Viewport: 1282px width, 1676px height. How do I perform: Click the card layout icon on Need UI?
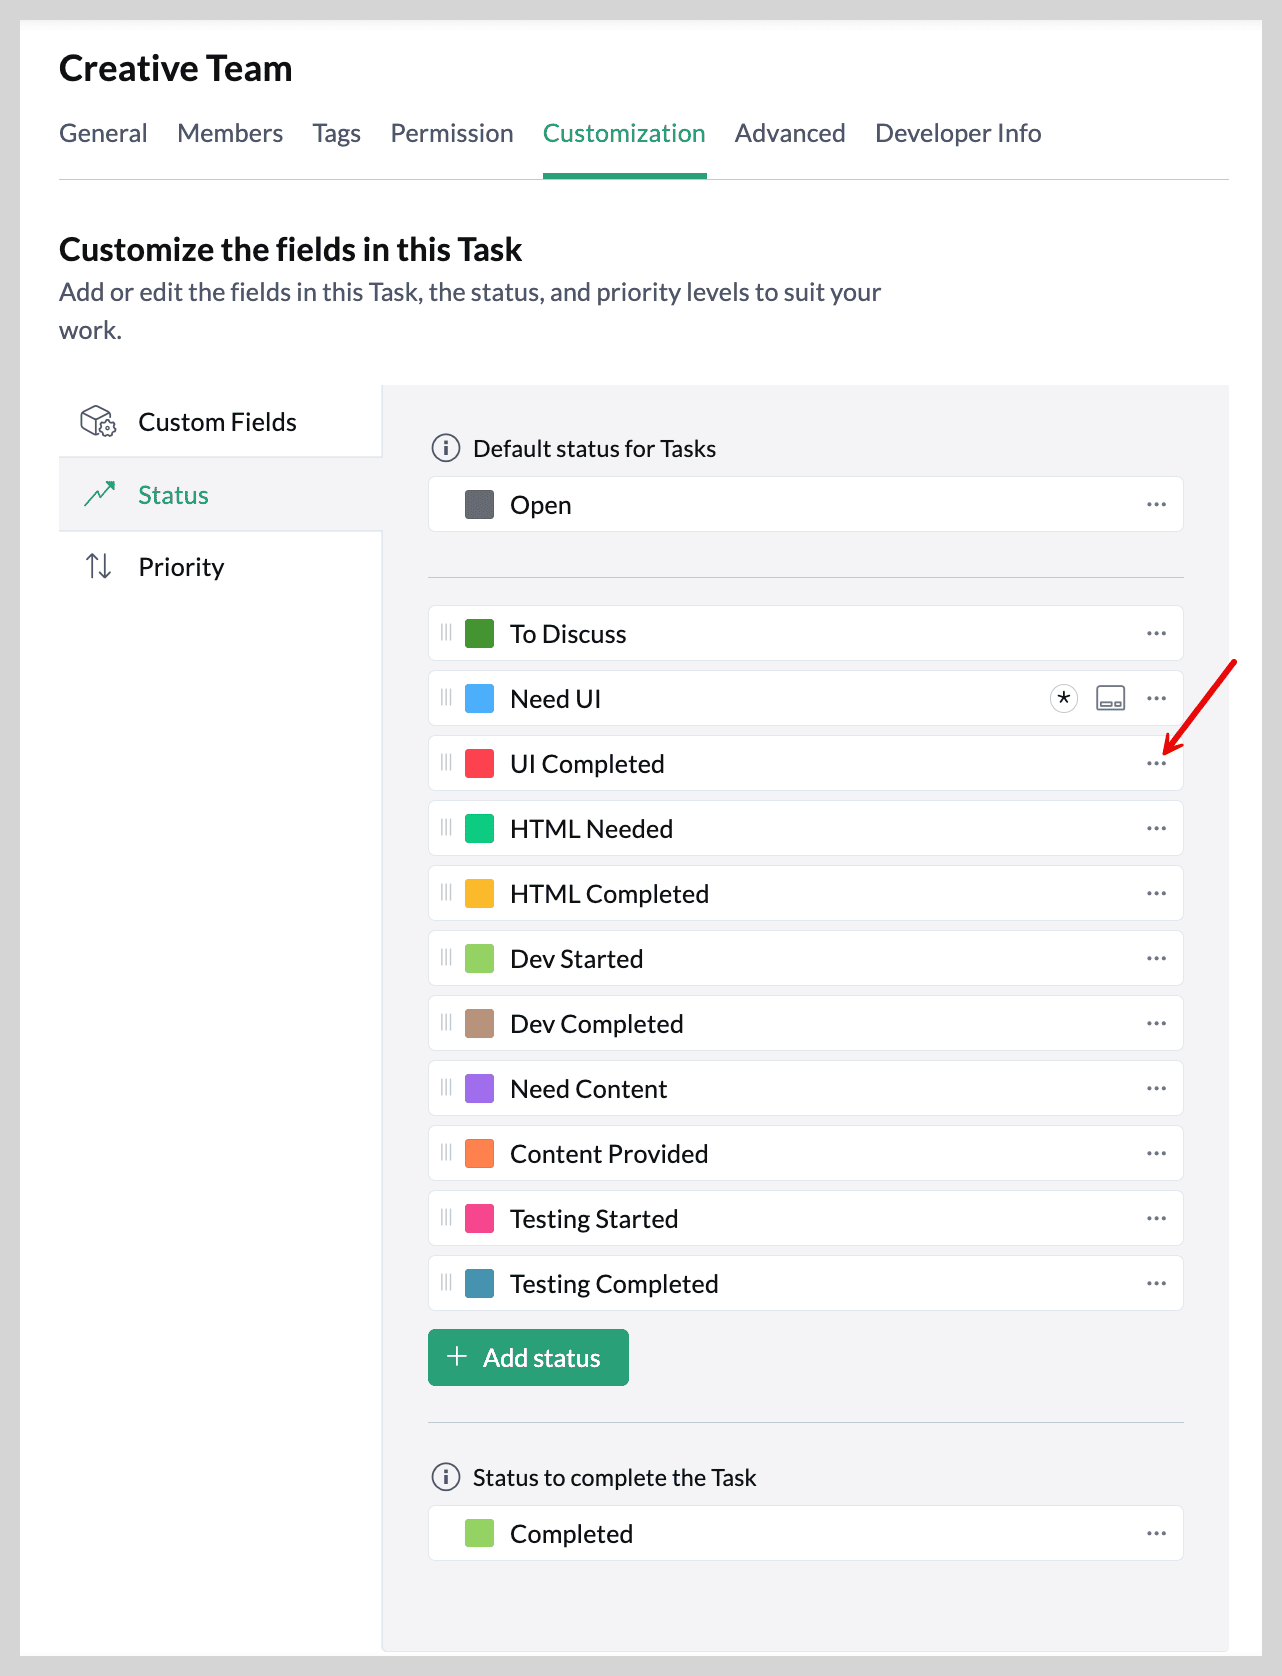pyautogui.click(x=1111, y=698)
